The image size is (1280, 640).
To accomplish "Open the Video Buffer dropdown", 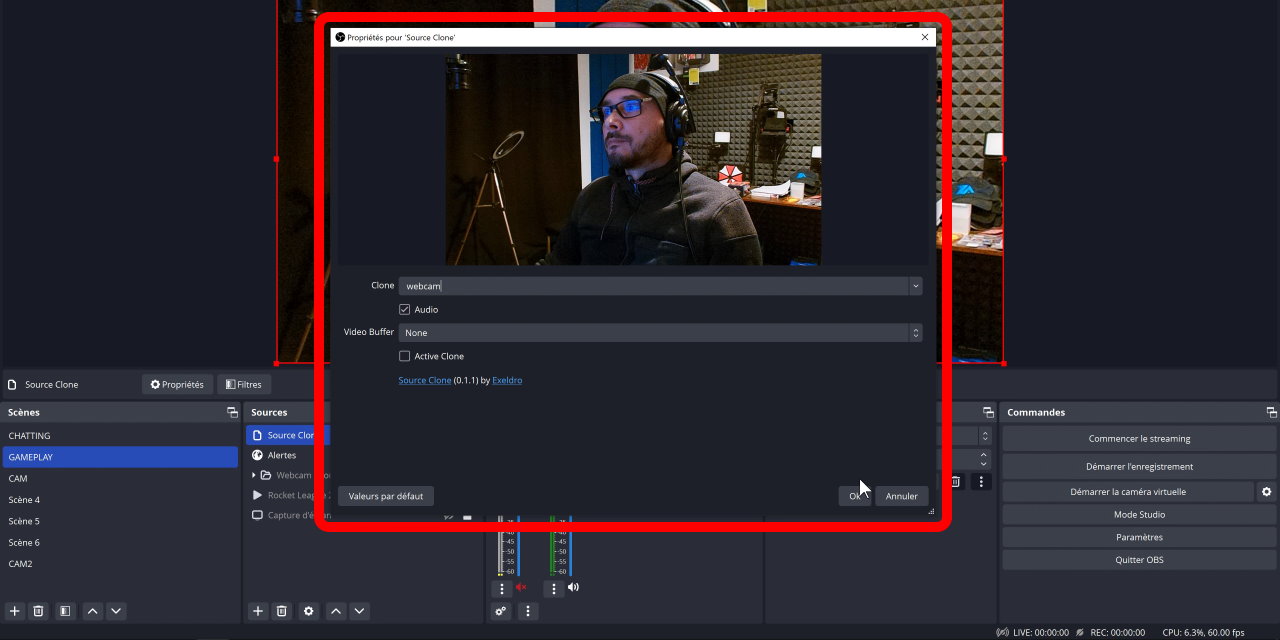I will coord(915,333).
